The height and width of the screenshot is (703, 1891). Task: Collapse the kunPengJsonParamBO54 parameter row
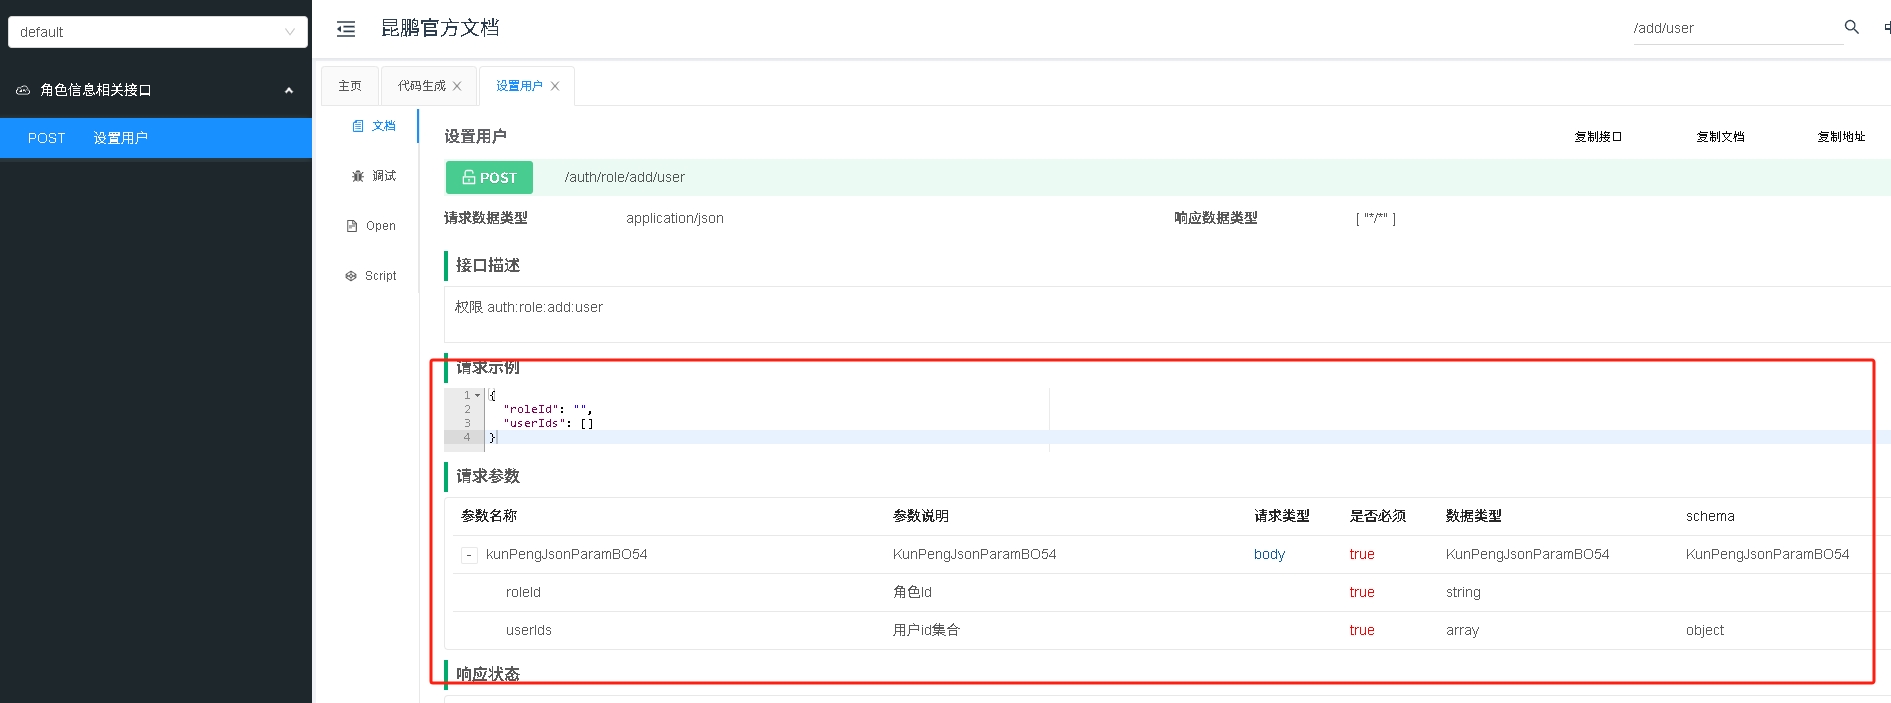click(468, 555)
